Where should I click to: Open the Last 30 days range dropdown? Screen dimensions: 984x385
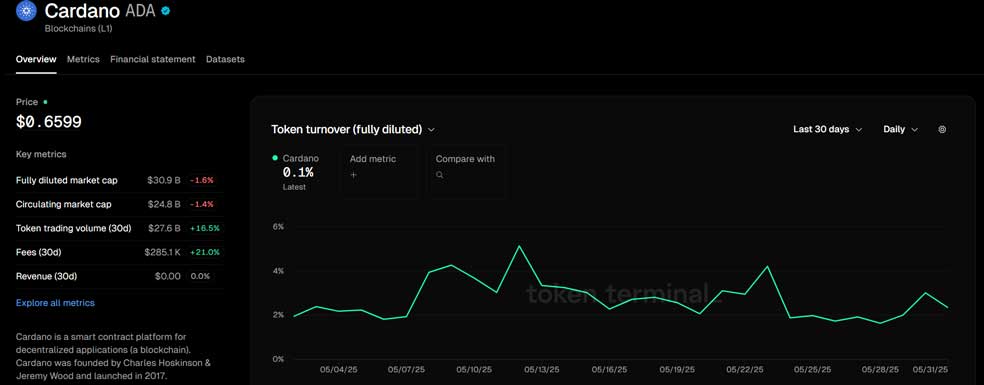[828, 129]
